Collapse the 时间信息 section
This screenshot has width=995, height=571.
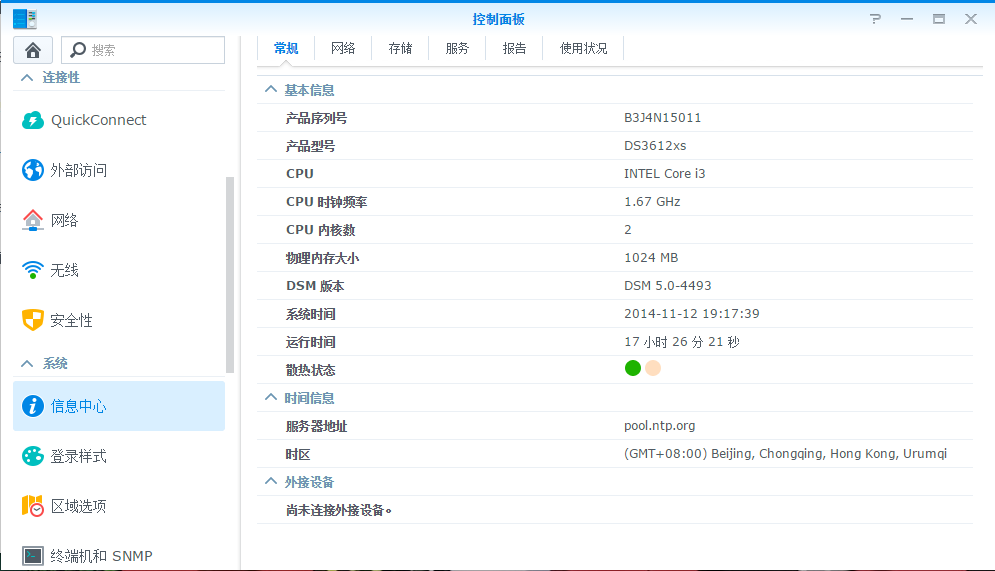point(270,398)
